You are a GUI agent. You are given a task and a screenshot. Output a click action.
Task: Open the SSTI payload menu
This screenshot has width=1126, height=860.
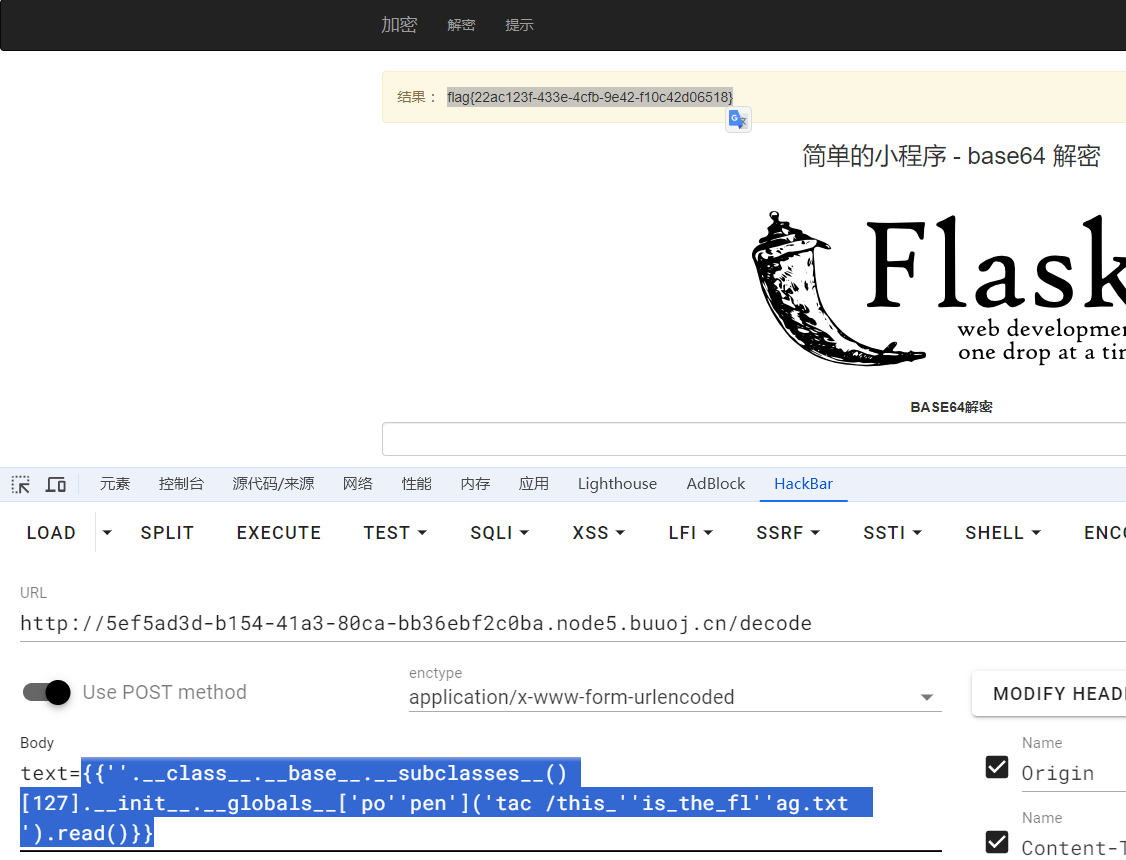point(892,533)
